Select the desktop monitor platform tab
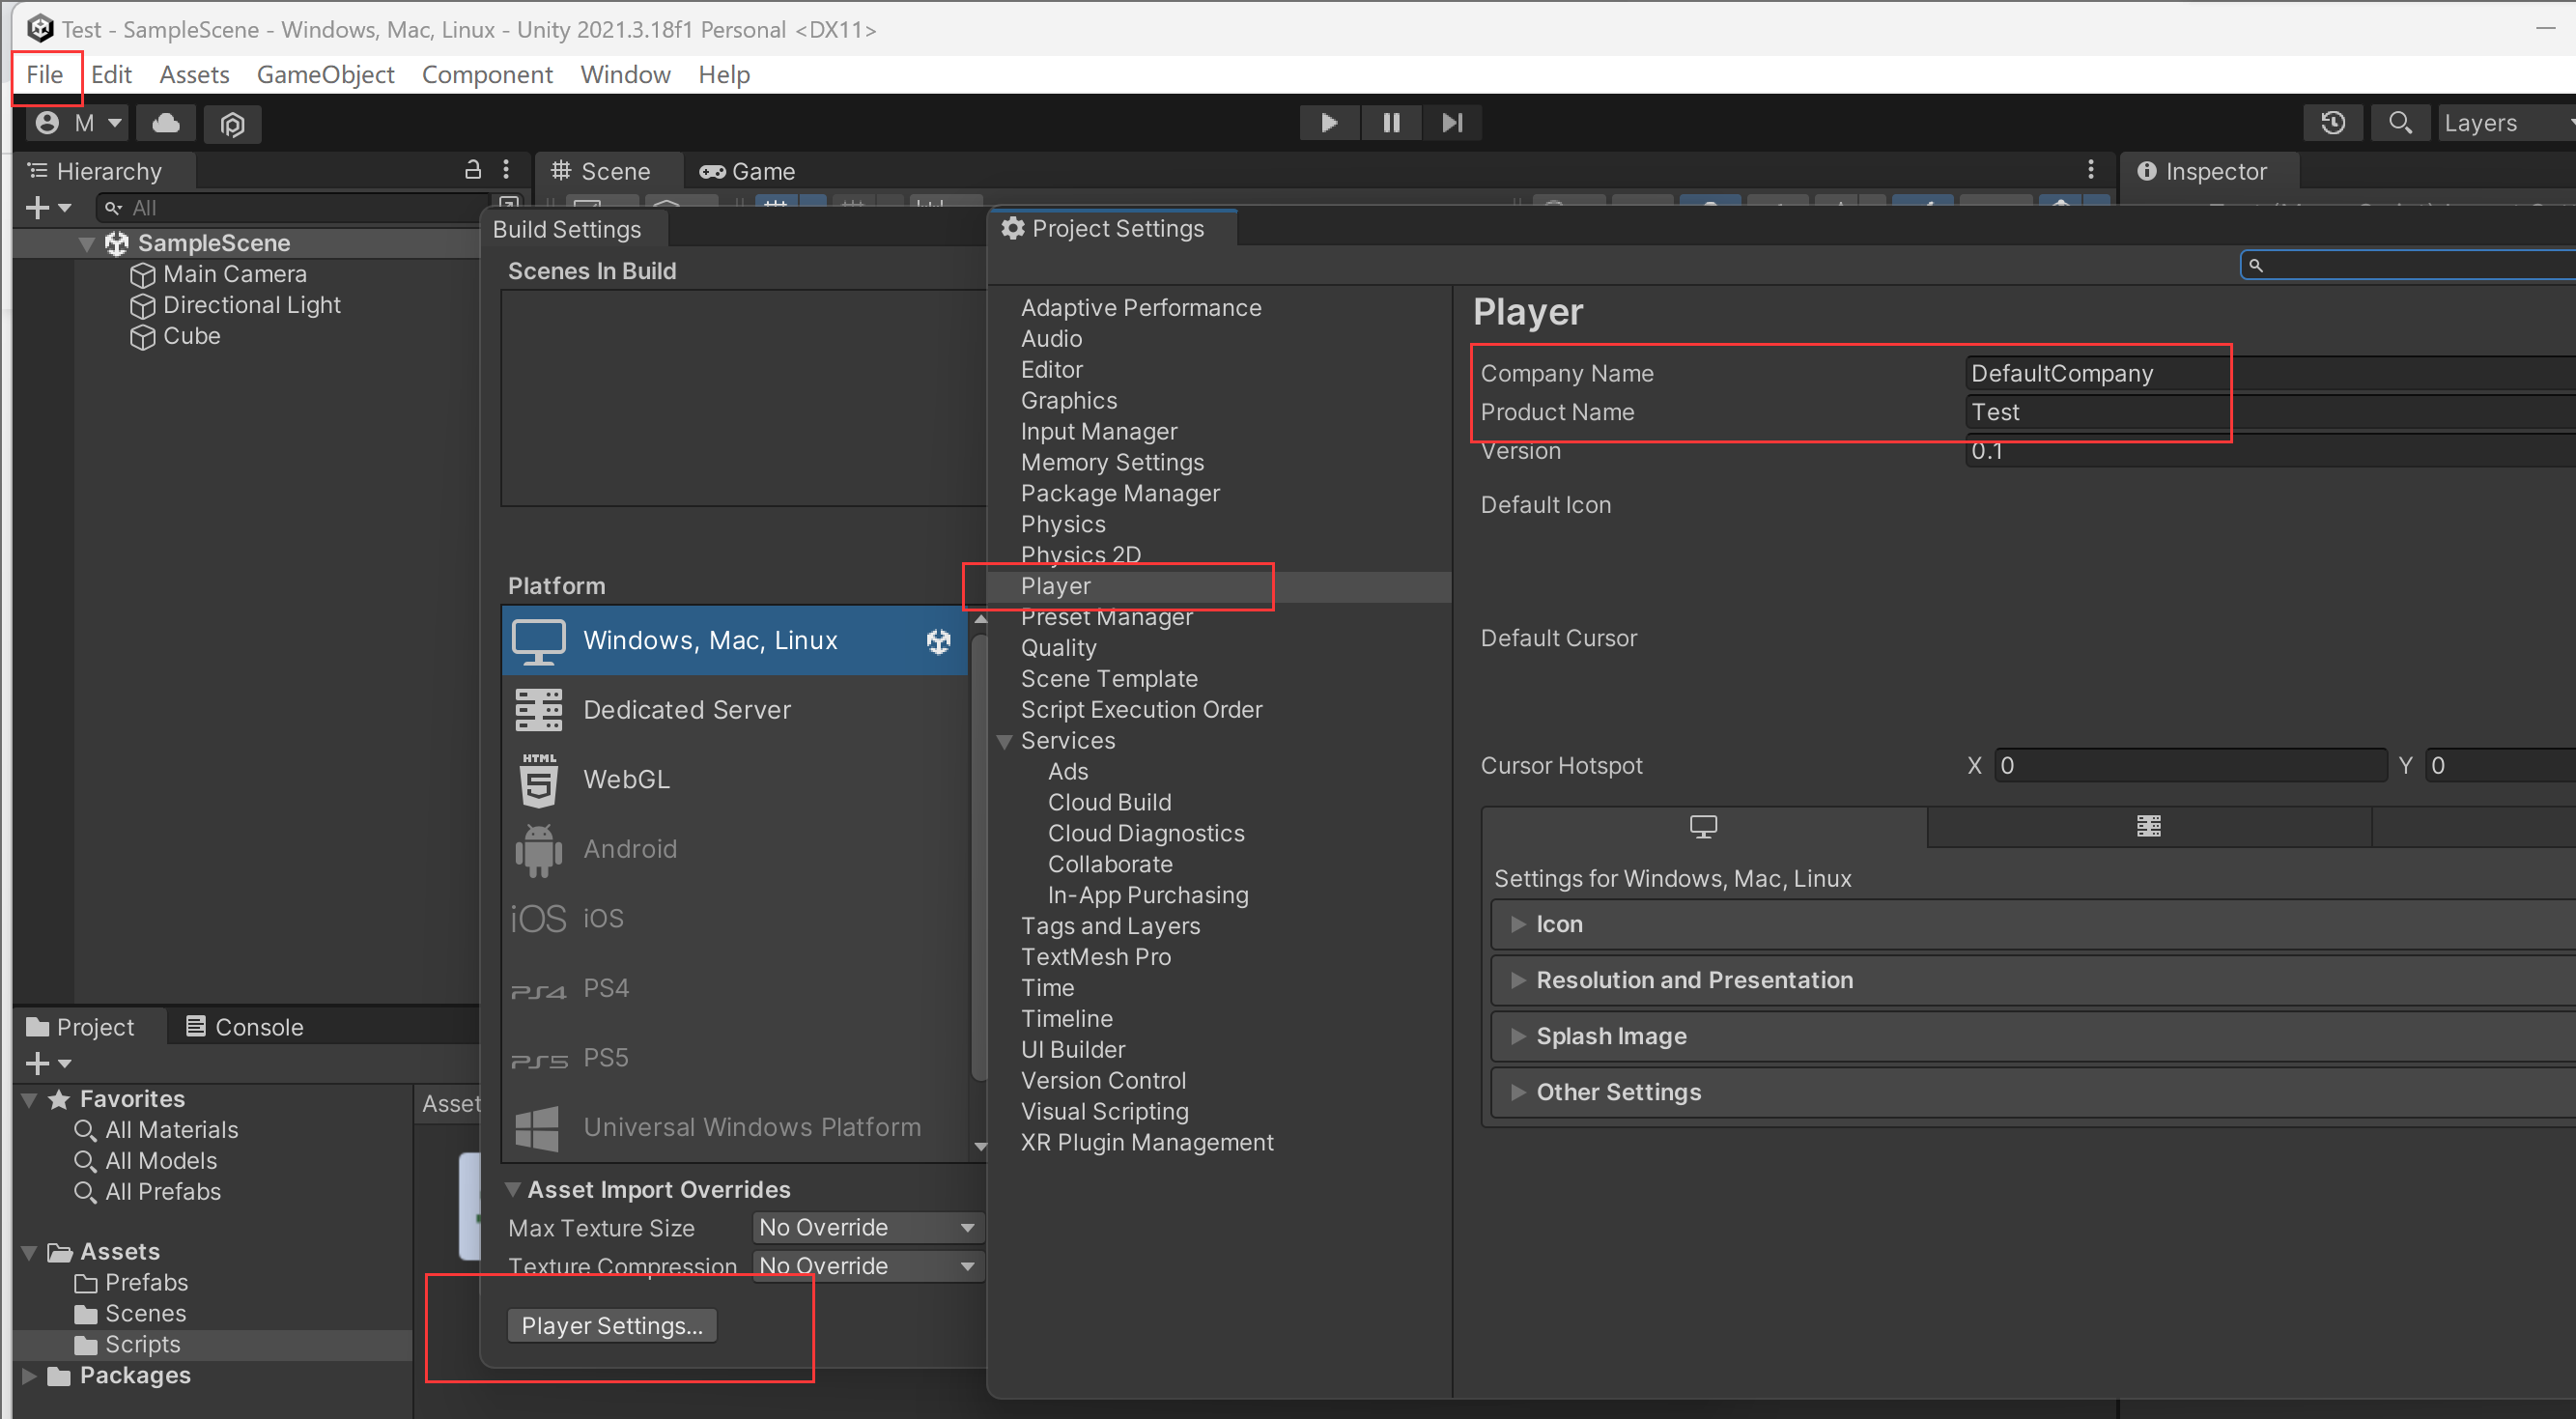2576x1419 pixels. tap(1703, 826)
